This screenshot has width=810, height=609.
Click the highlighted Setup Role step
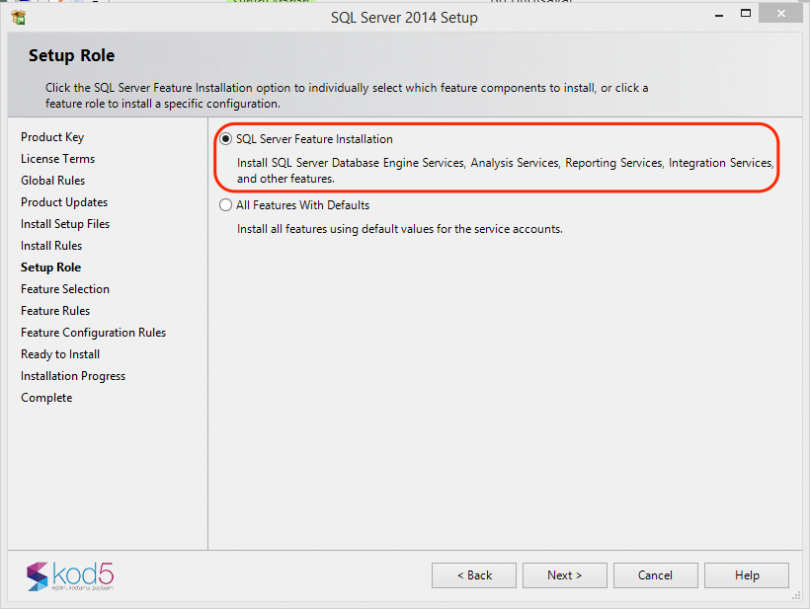[x=50, y=267]
